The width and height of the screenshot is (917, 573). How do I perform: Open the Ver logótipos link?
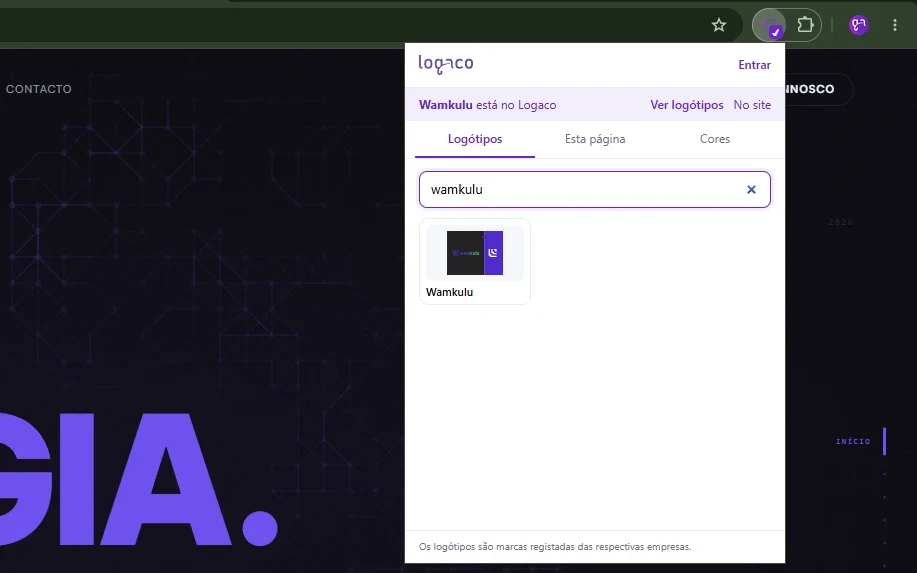[687, 105]
